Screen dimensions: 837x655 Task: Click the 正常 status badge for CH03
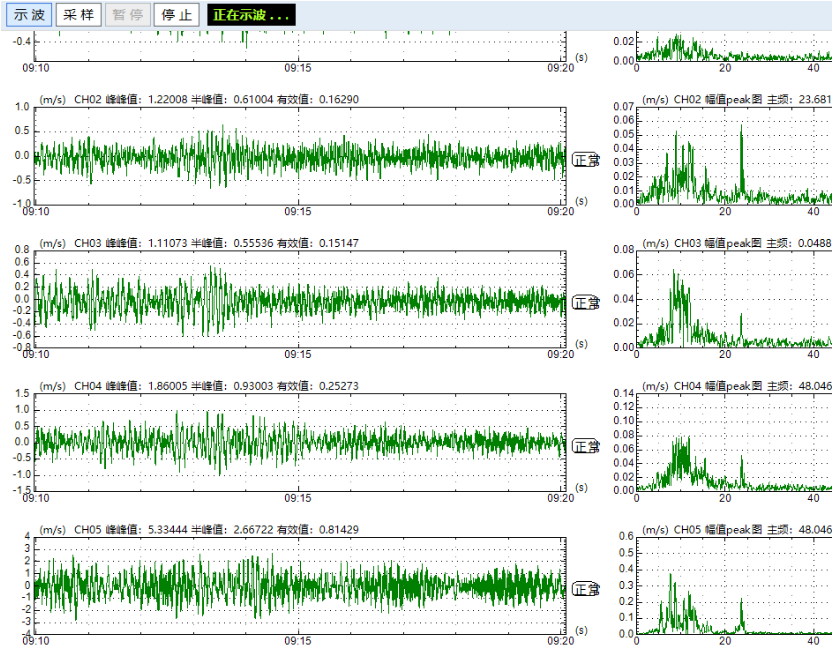pyautogui.click(x=585, y=303)
